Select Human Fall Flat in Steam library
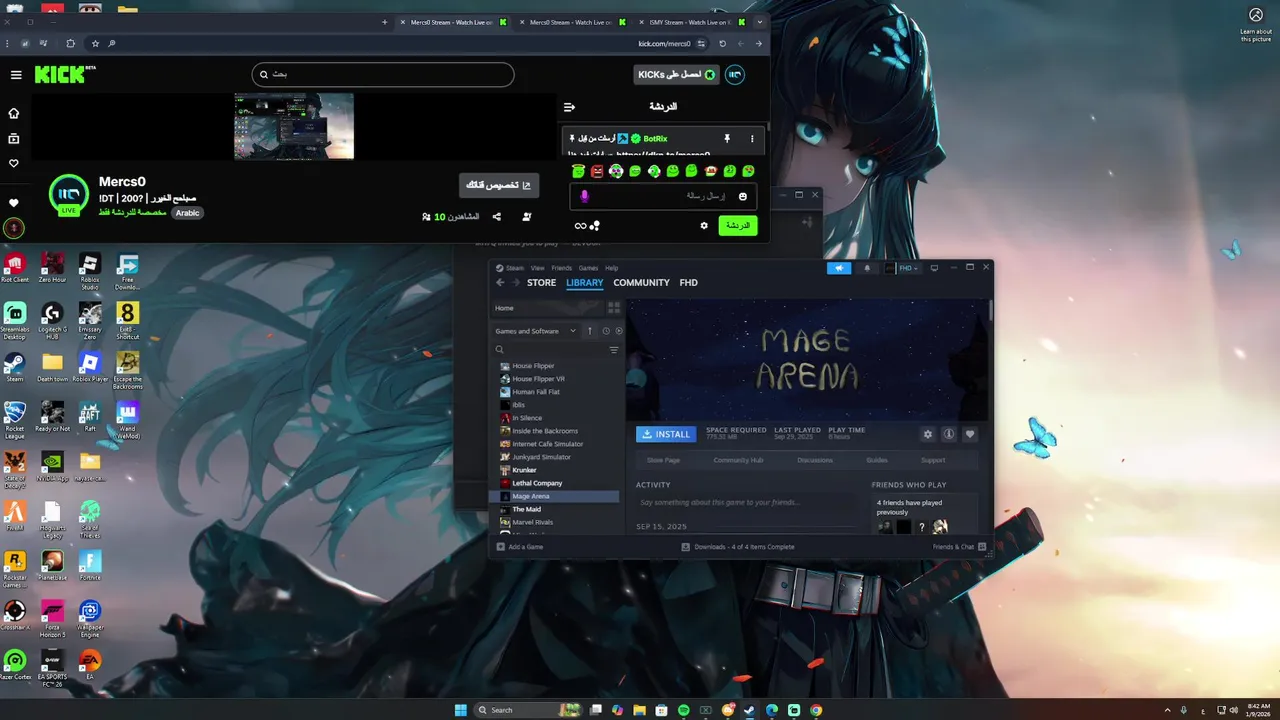The height and width of the screenshot is (720, 1280). [536, 392]
